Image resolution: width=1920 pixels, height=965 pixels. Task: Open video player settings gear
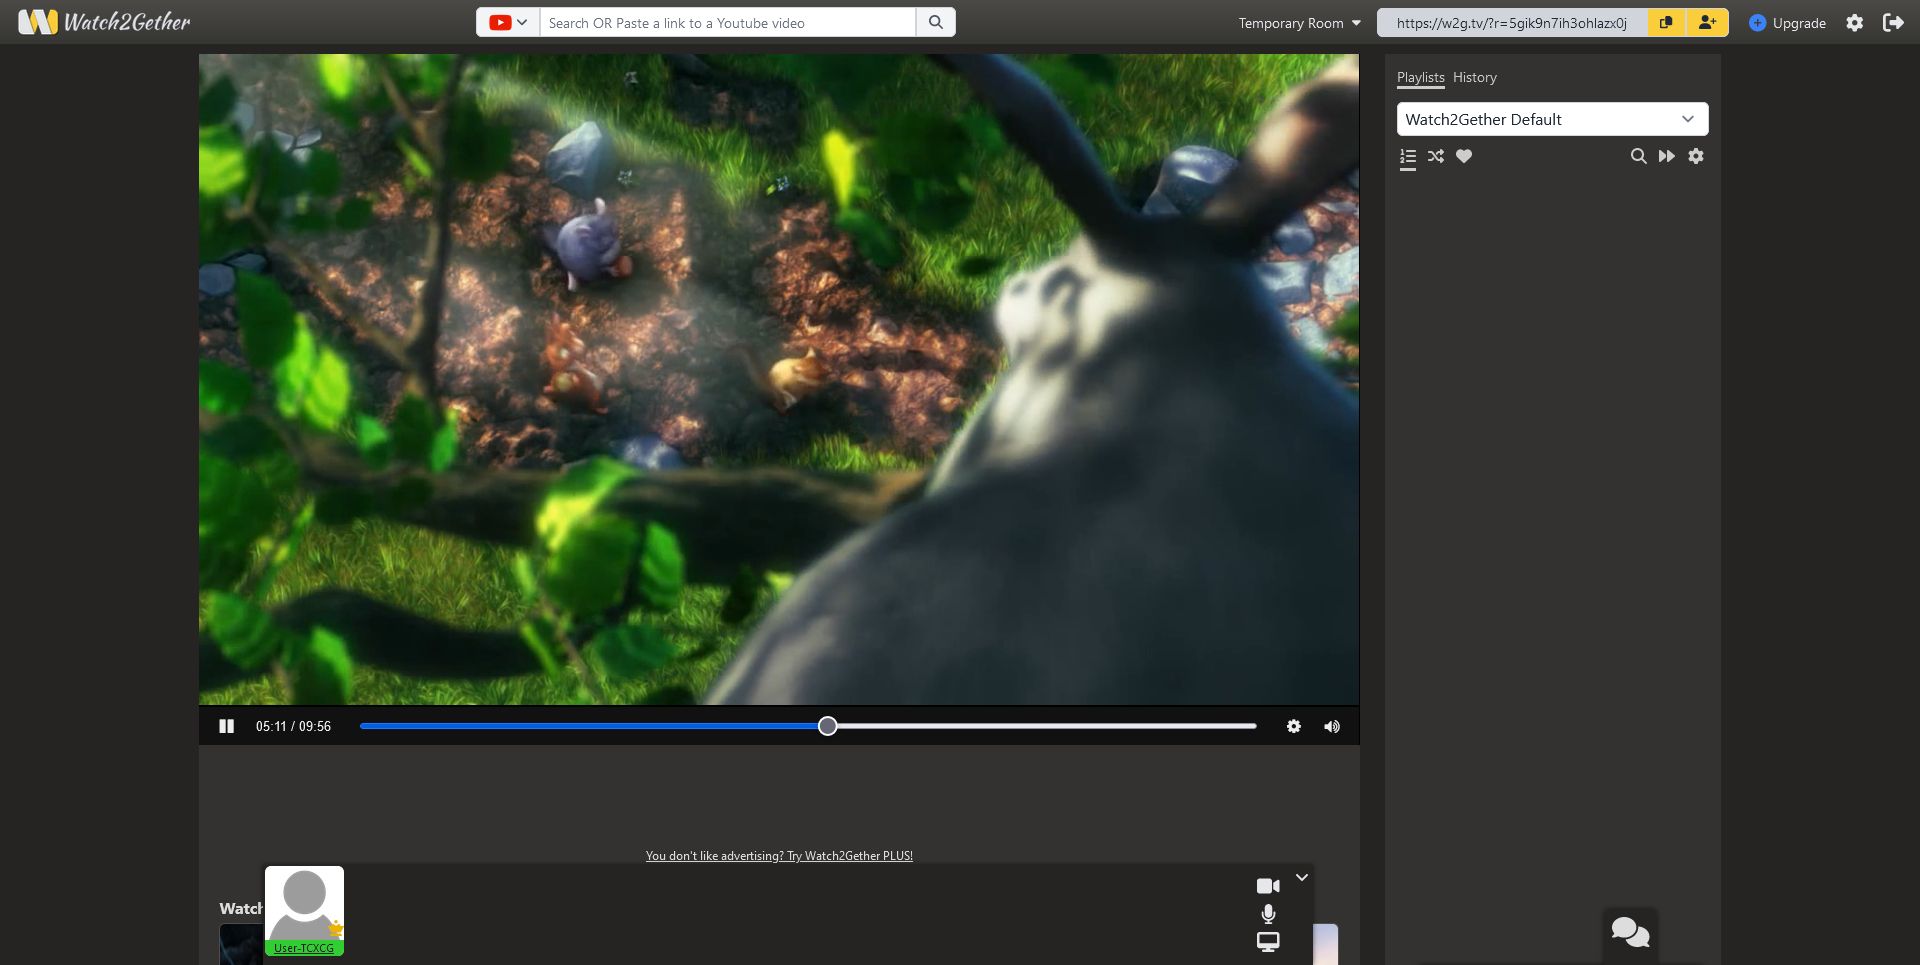[x=1293, y=726]
